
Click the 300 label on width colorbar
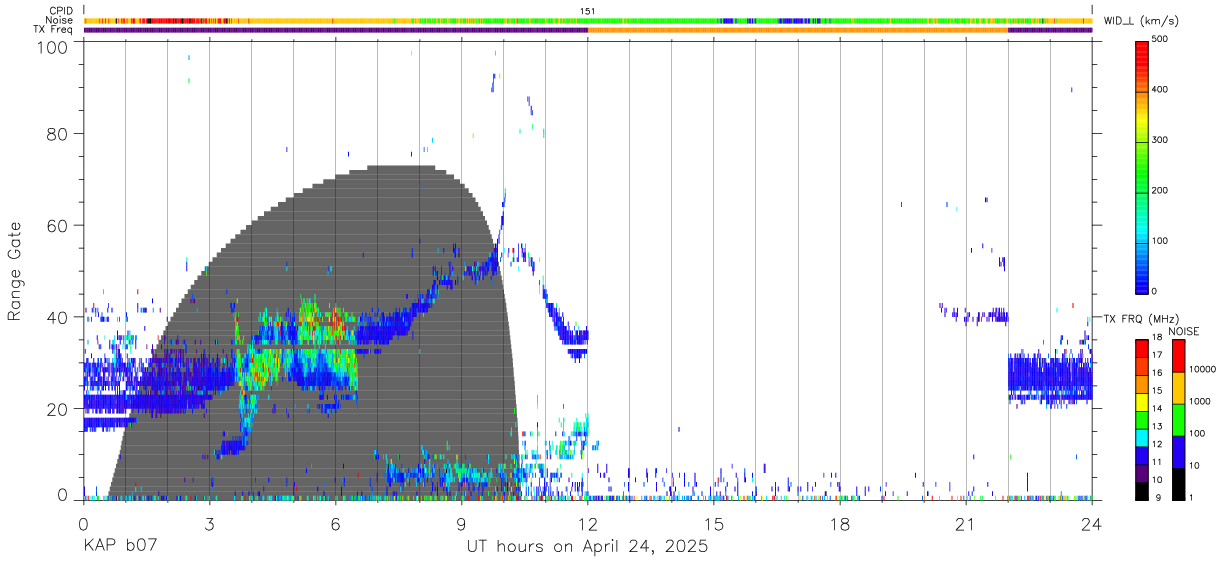click(x=1162, y=141)
